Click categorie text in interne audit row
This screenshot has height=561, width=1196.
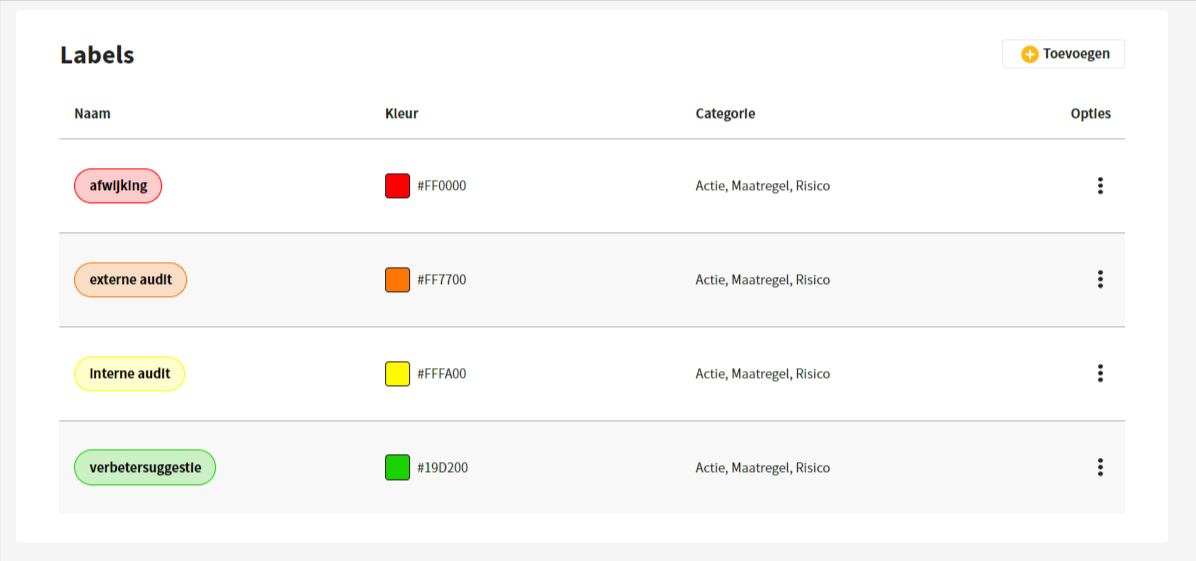click(763, 373)
